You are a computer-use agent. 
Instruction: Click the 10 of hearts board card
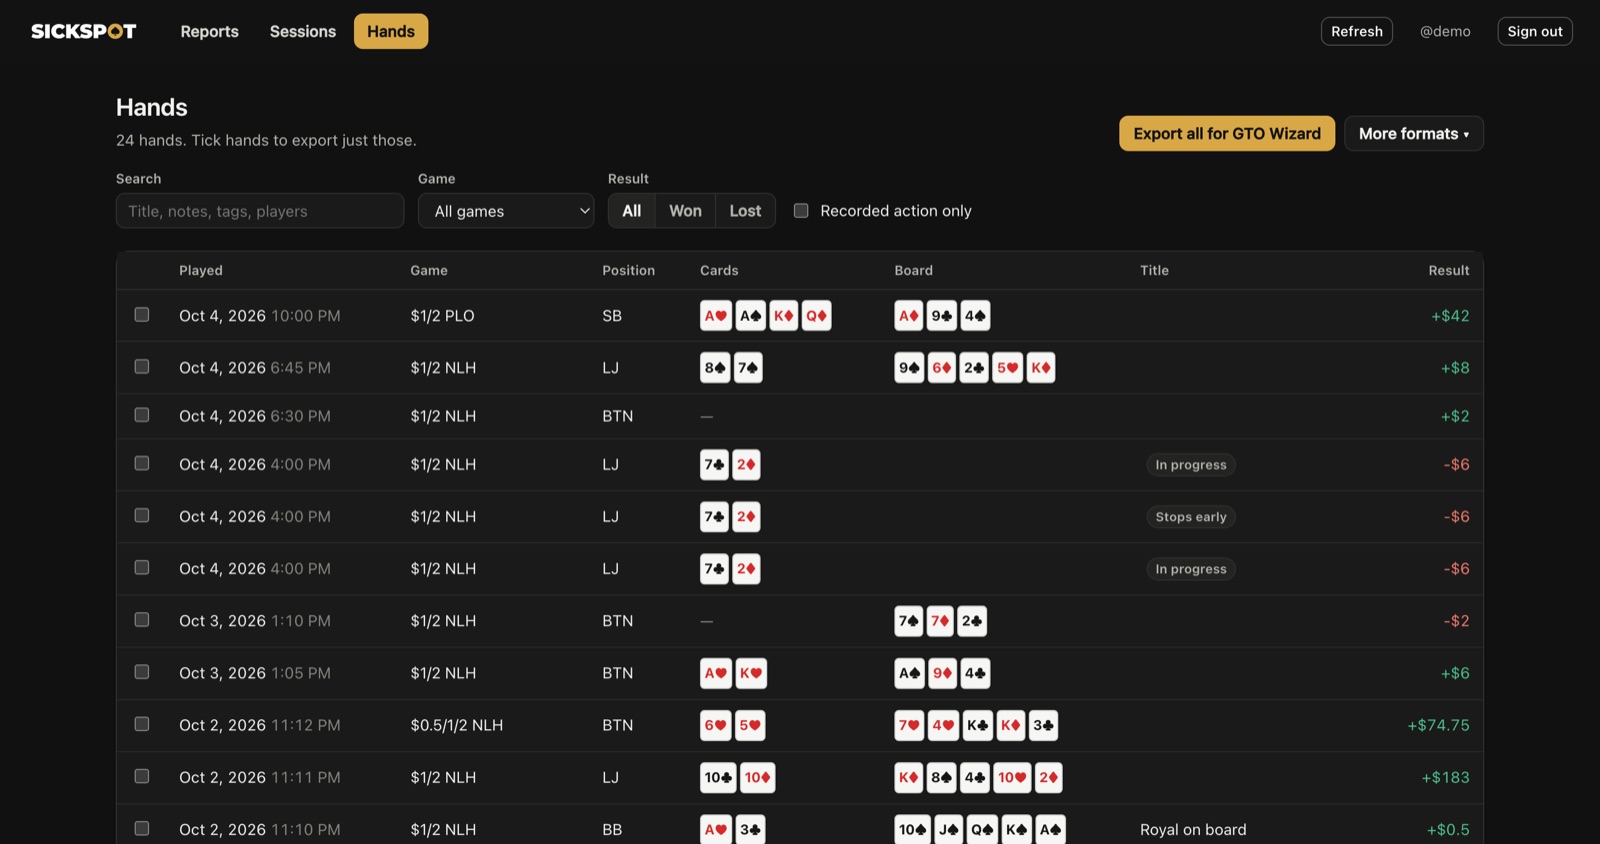(x=1012, y=777)
